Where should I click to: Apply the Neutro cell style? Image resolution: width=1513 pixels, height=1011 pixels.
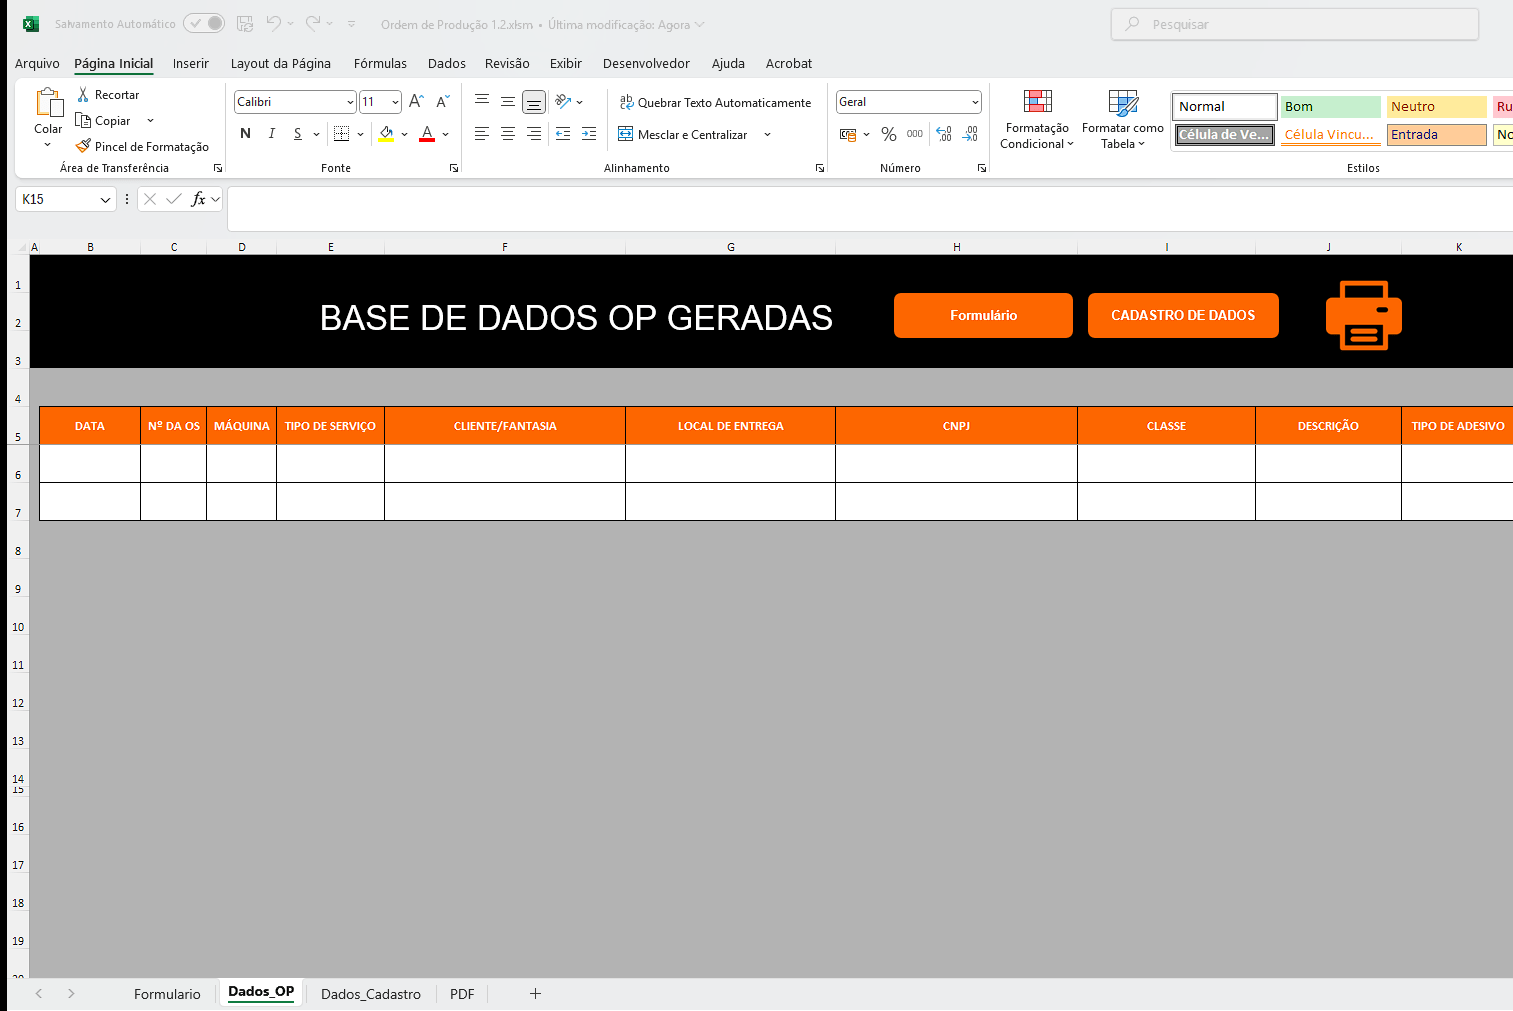(1437, 106)
